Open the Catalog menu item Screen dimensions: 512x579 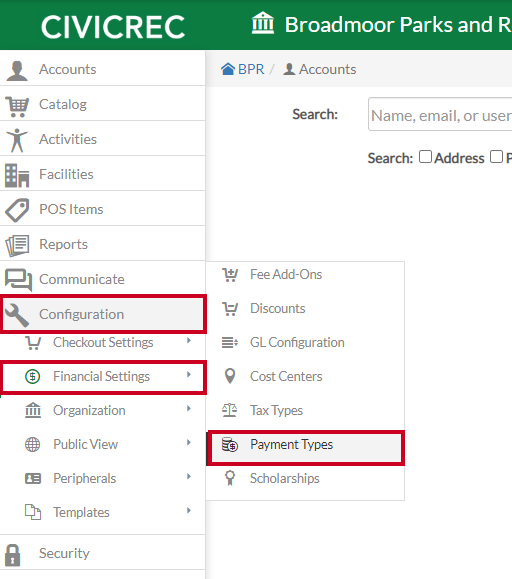[102, 104]
